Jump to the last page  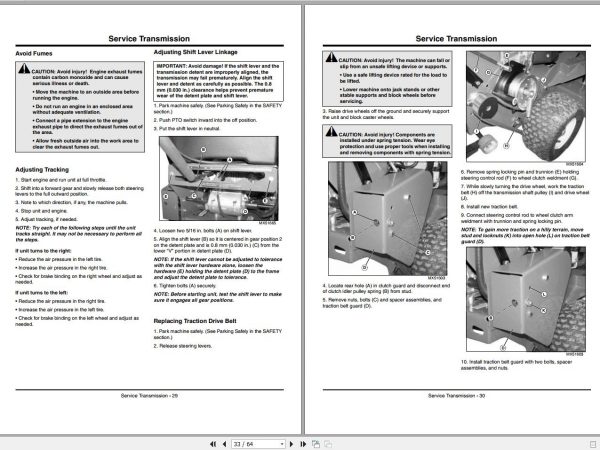[x=303, y=444]
